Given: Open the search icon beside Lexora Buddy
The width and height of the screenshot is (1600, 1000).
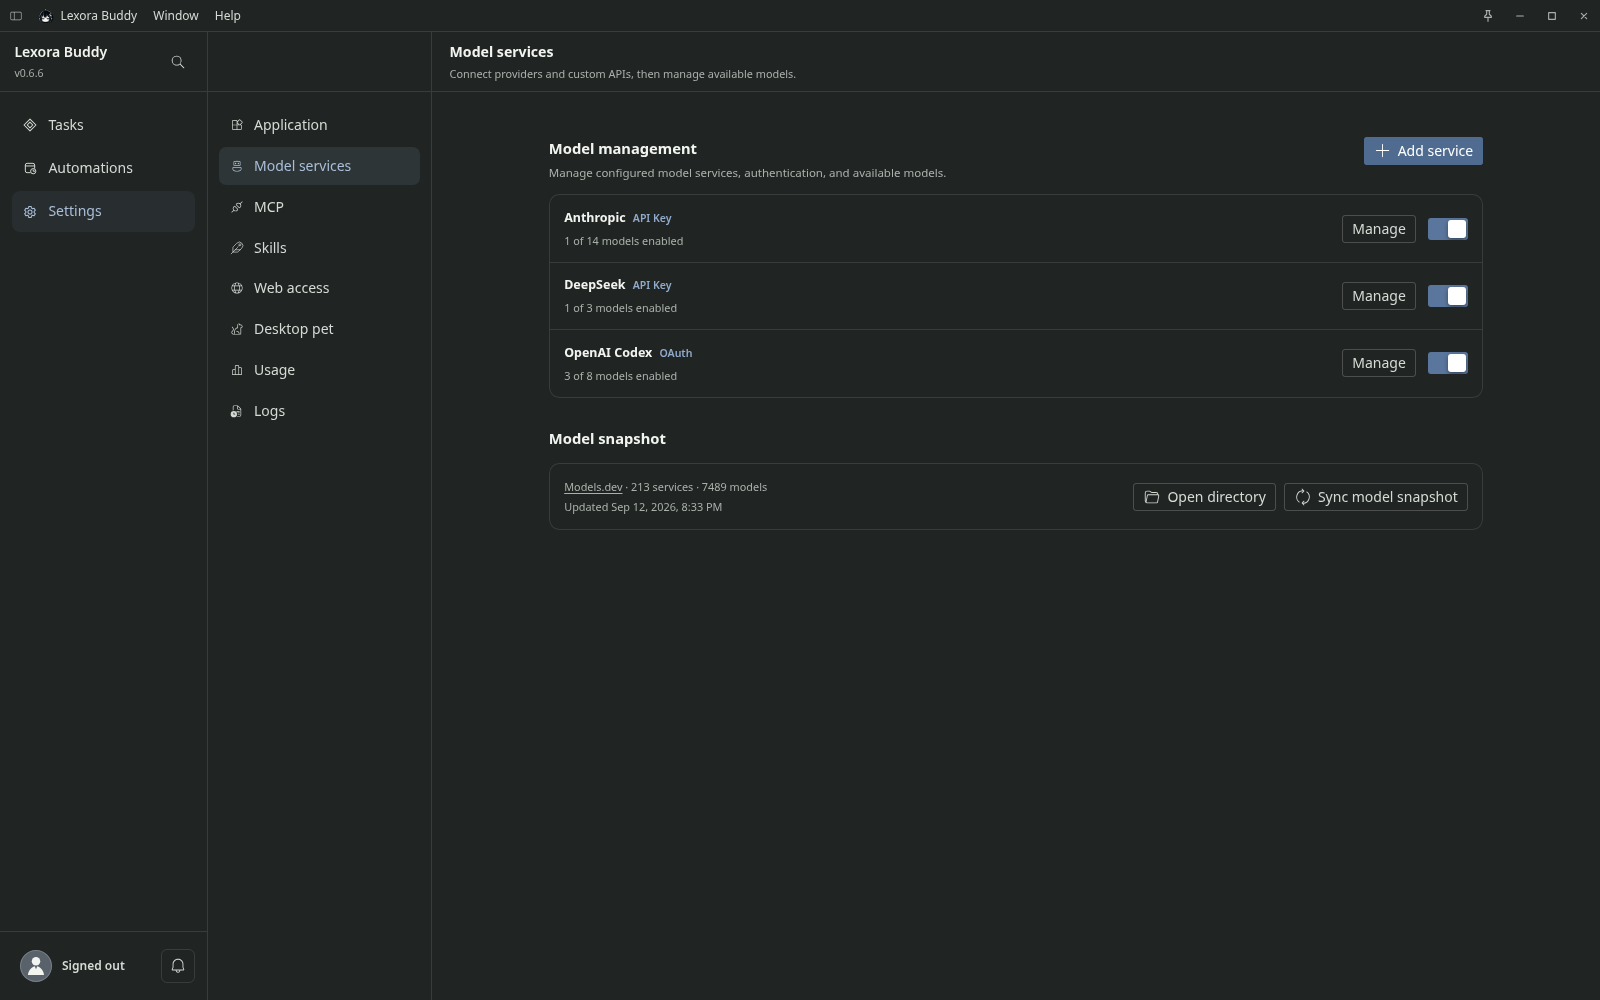Looking at the screenshot, I should (x=178, y=62).
